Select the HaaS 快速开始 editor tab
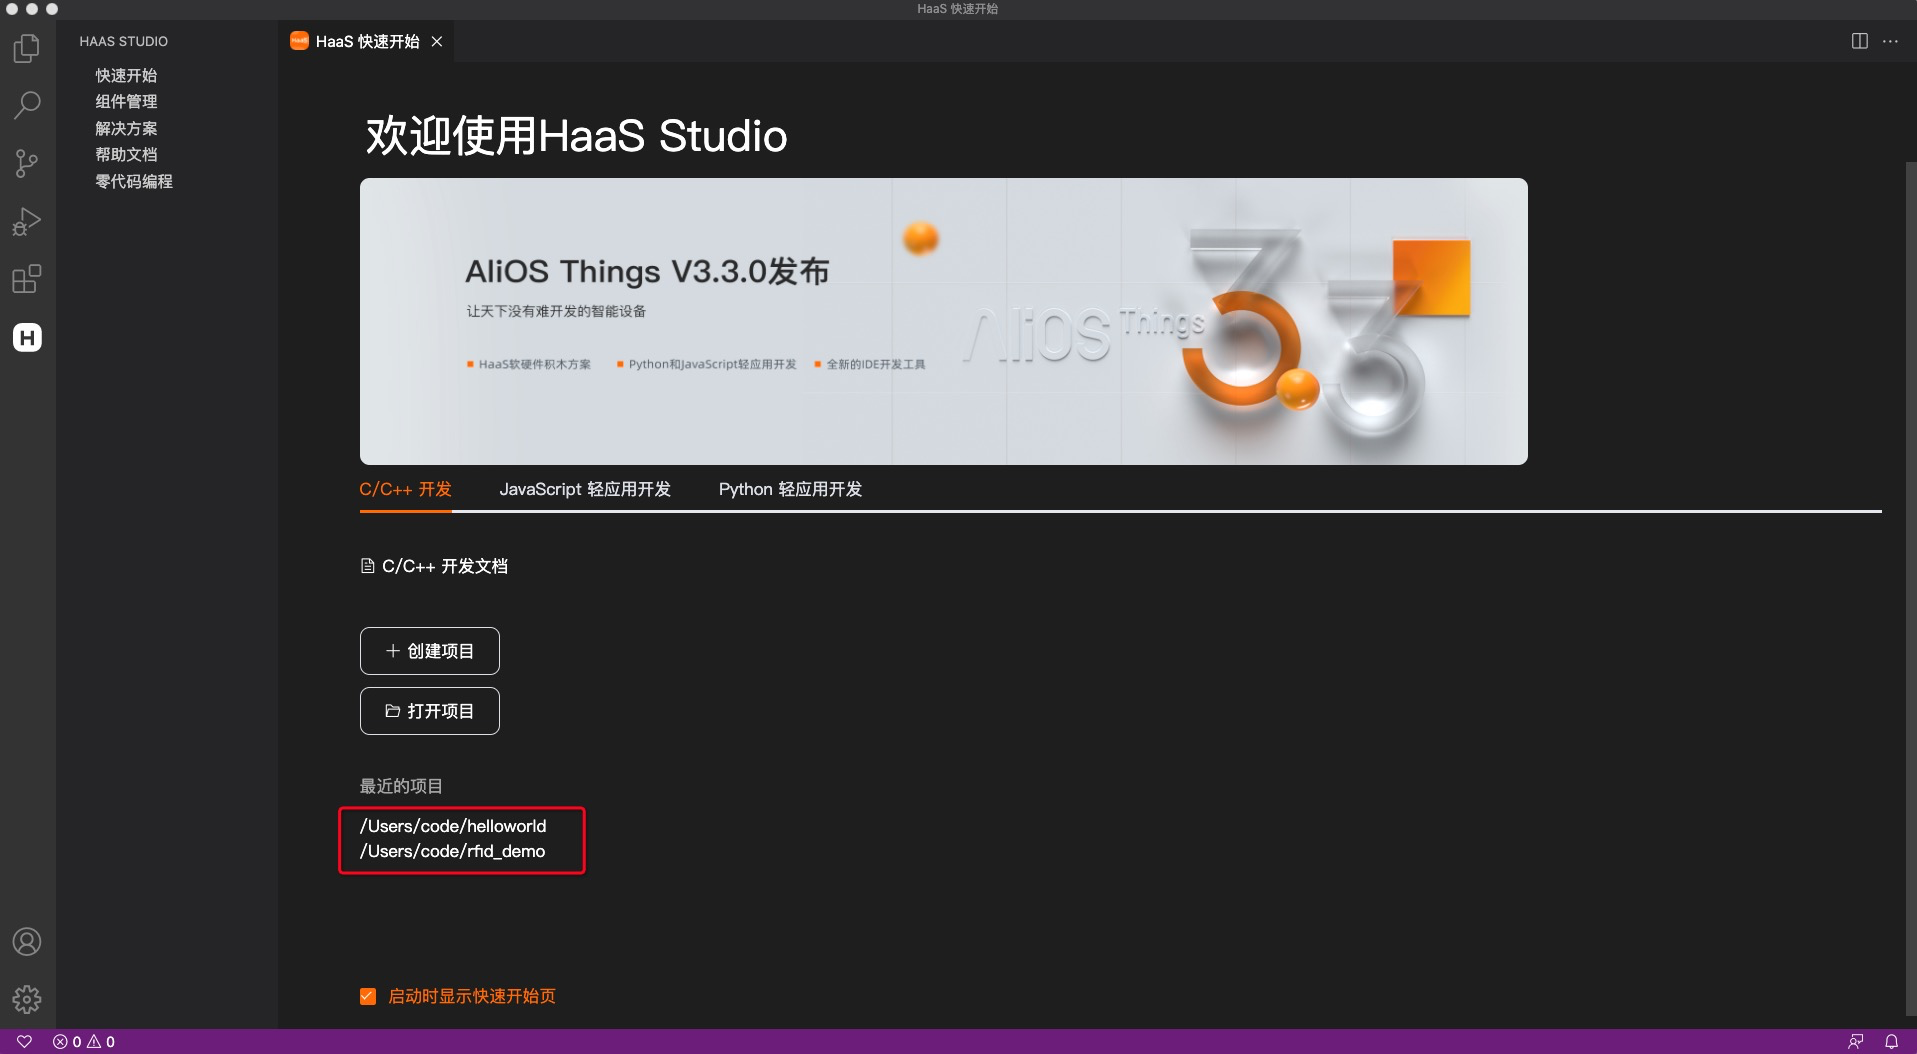Screen dimensions: 1917x1054 pos(366,41)
